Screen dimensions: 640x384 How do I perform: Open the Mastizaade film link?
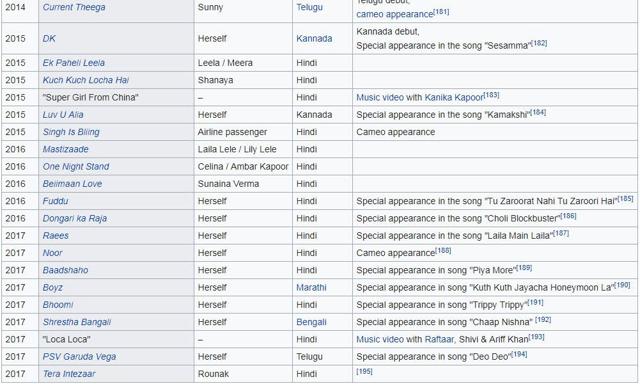click(x=65, y=149)
